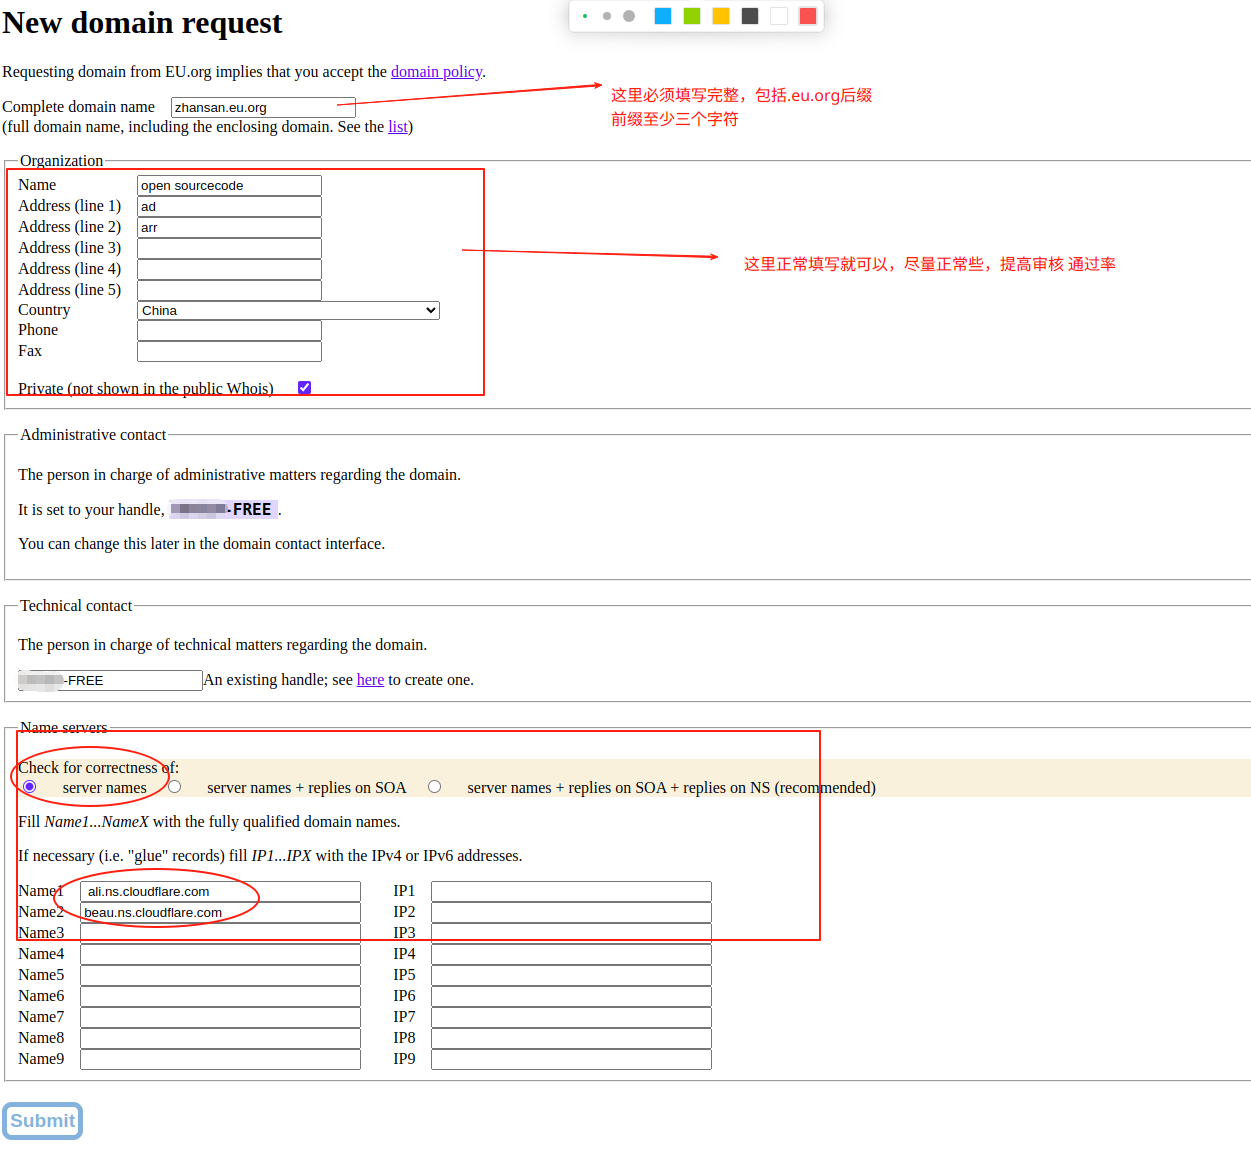Open the enclosing domain list link
The height and width of the screenshot is (1149, 1251).
pyautogui.click(x=397, y=127)
